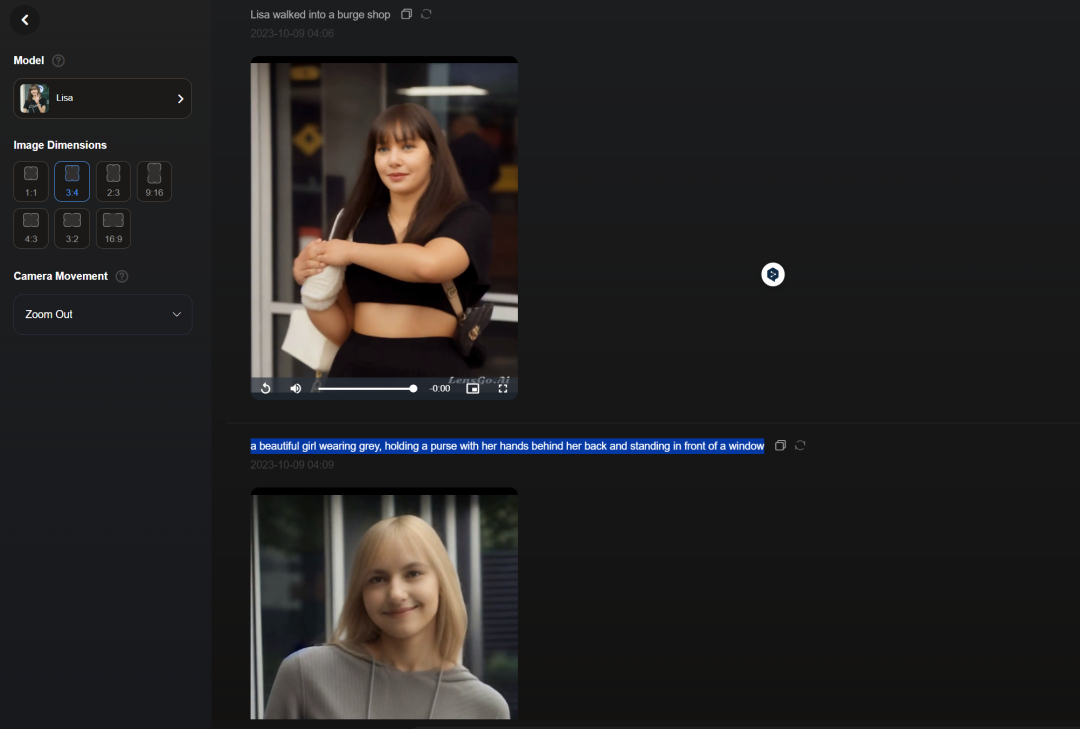Click the Camera Movement heading

point(61,276)
